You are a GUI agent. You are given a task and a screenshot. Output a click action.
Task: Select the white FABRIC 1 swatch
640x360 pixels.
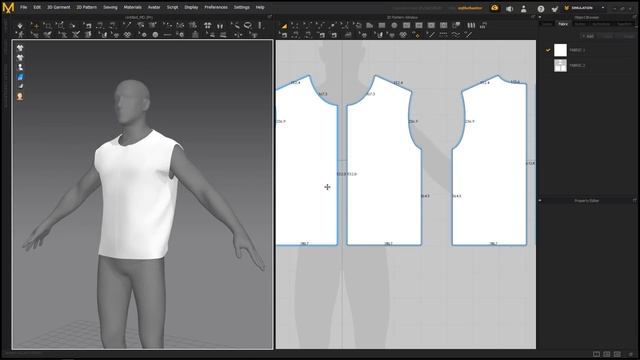[560, 50]
